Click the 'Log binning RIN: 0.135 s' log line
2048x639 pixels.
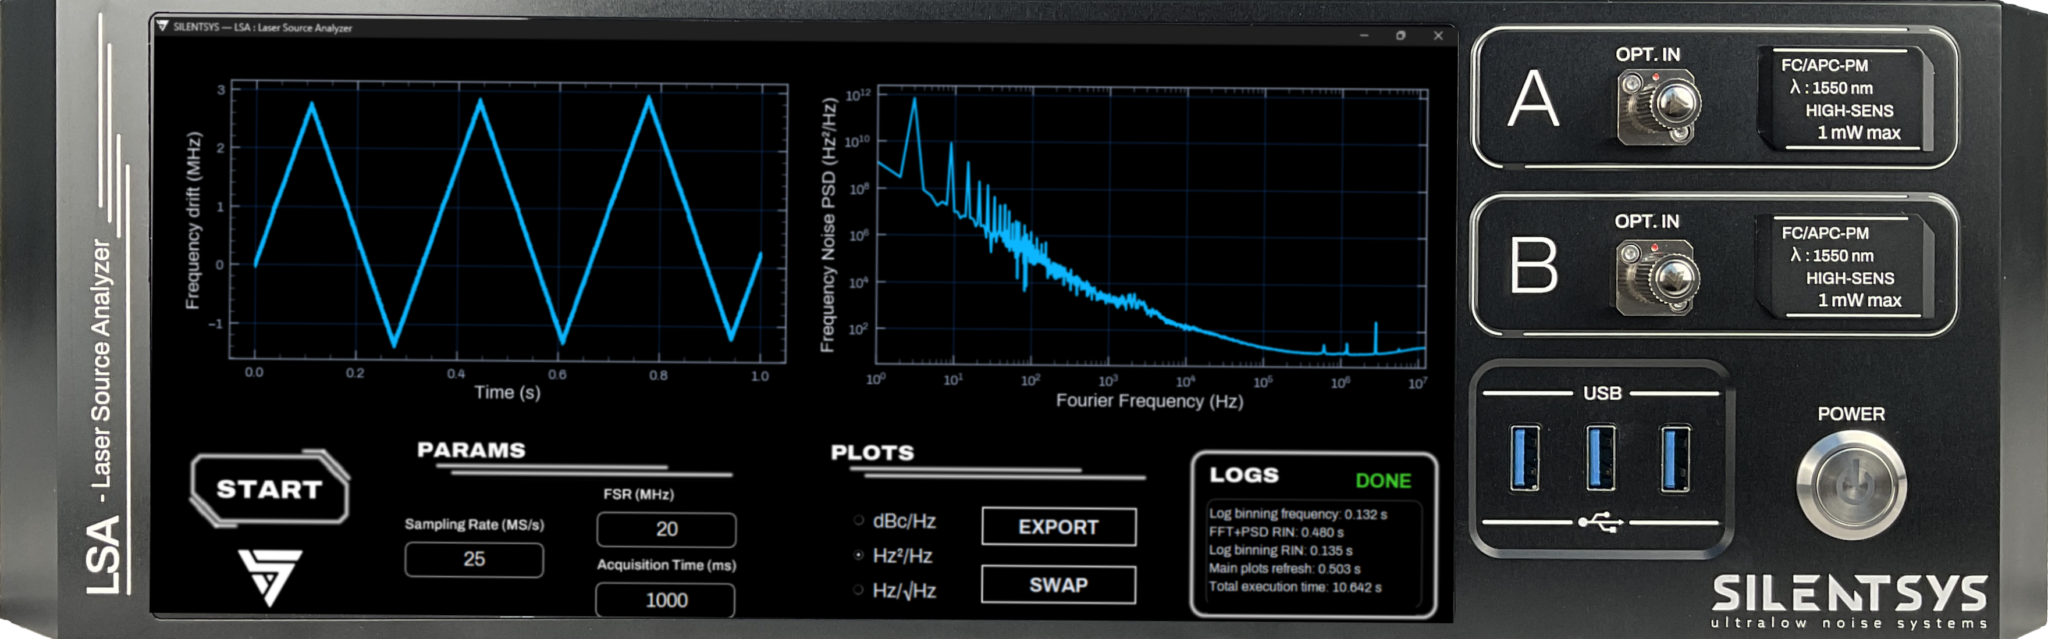pyautogui.click(x=1280, y=550)
